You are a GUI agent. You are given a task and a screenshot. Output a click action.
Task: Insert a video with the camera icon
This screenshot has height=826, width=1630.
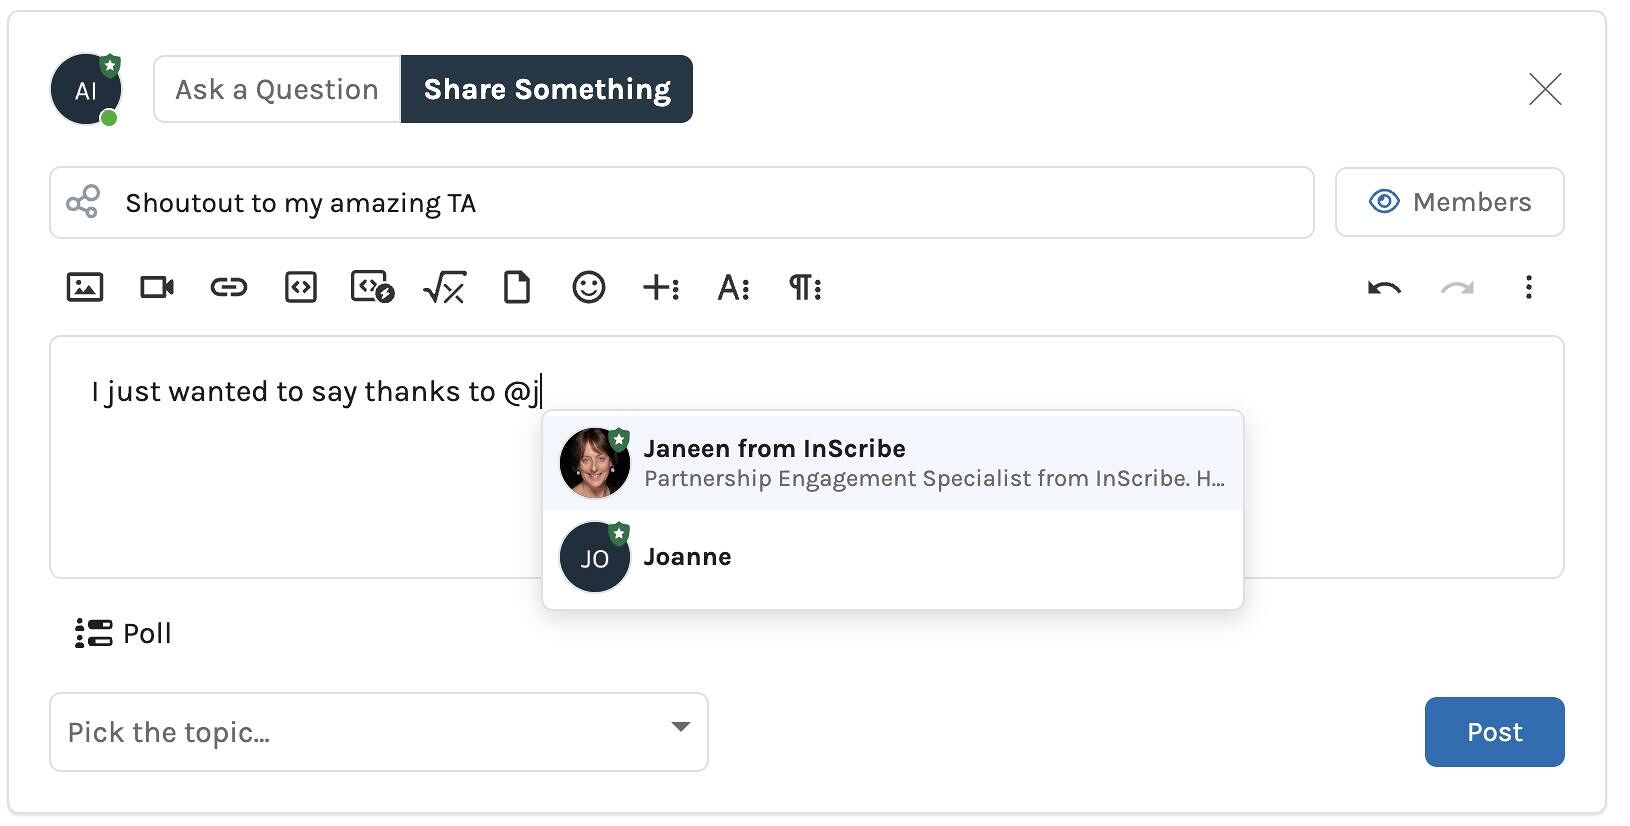(157, 288)
